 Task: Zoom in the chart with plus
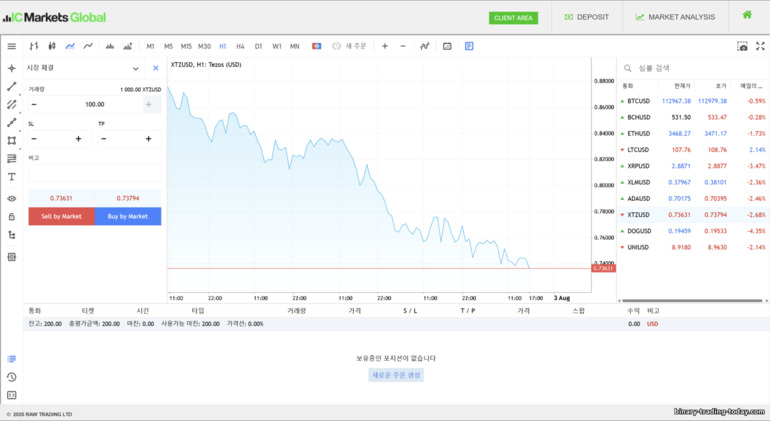(385, 46)
